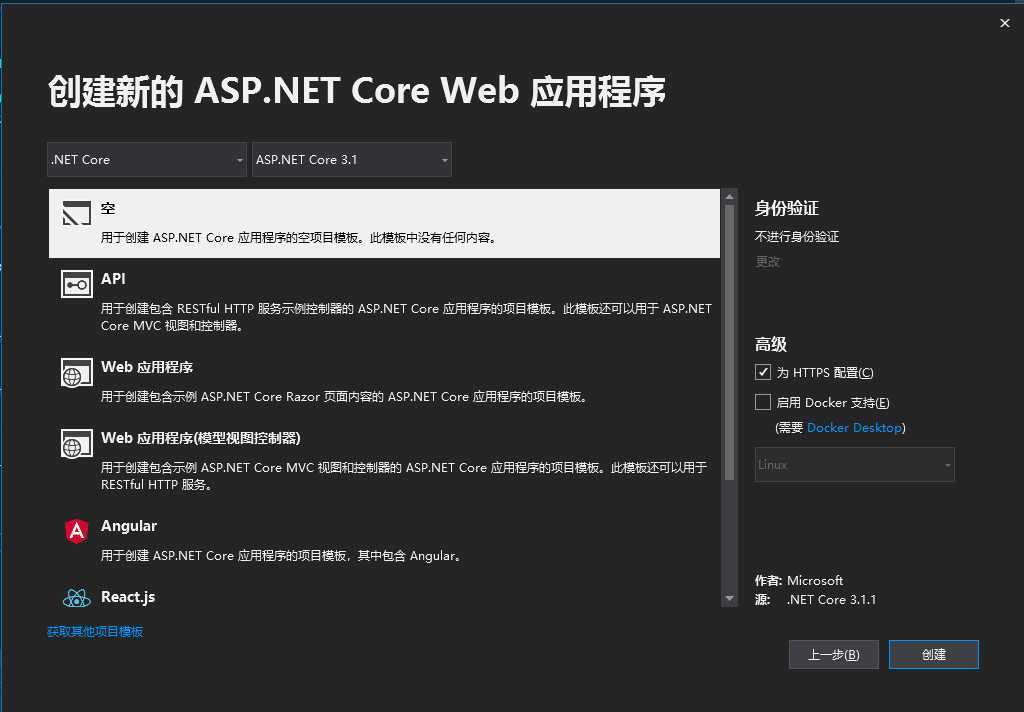Toggle the 为 HTTPS 配置 checkbox

pyautogui.click(x=763, y=372)
